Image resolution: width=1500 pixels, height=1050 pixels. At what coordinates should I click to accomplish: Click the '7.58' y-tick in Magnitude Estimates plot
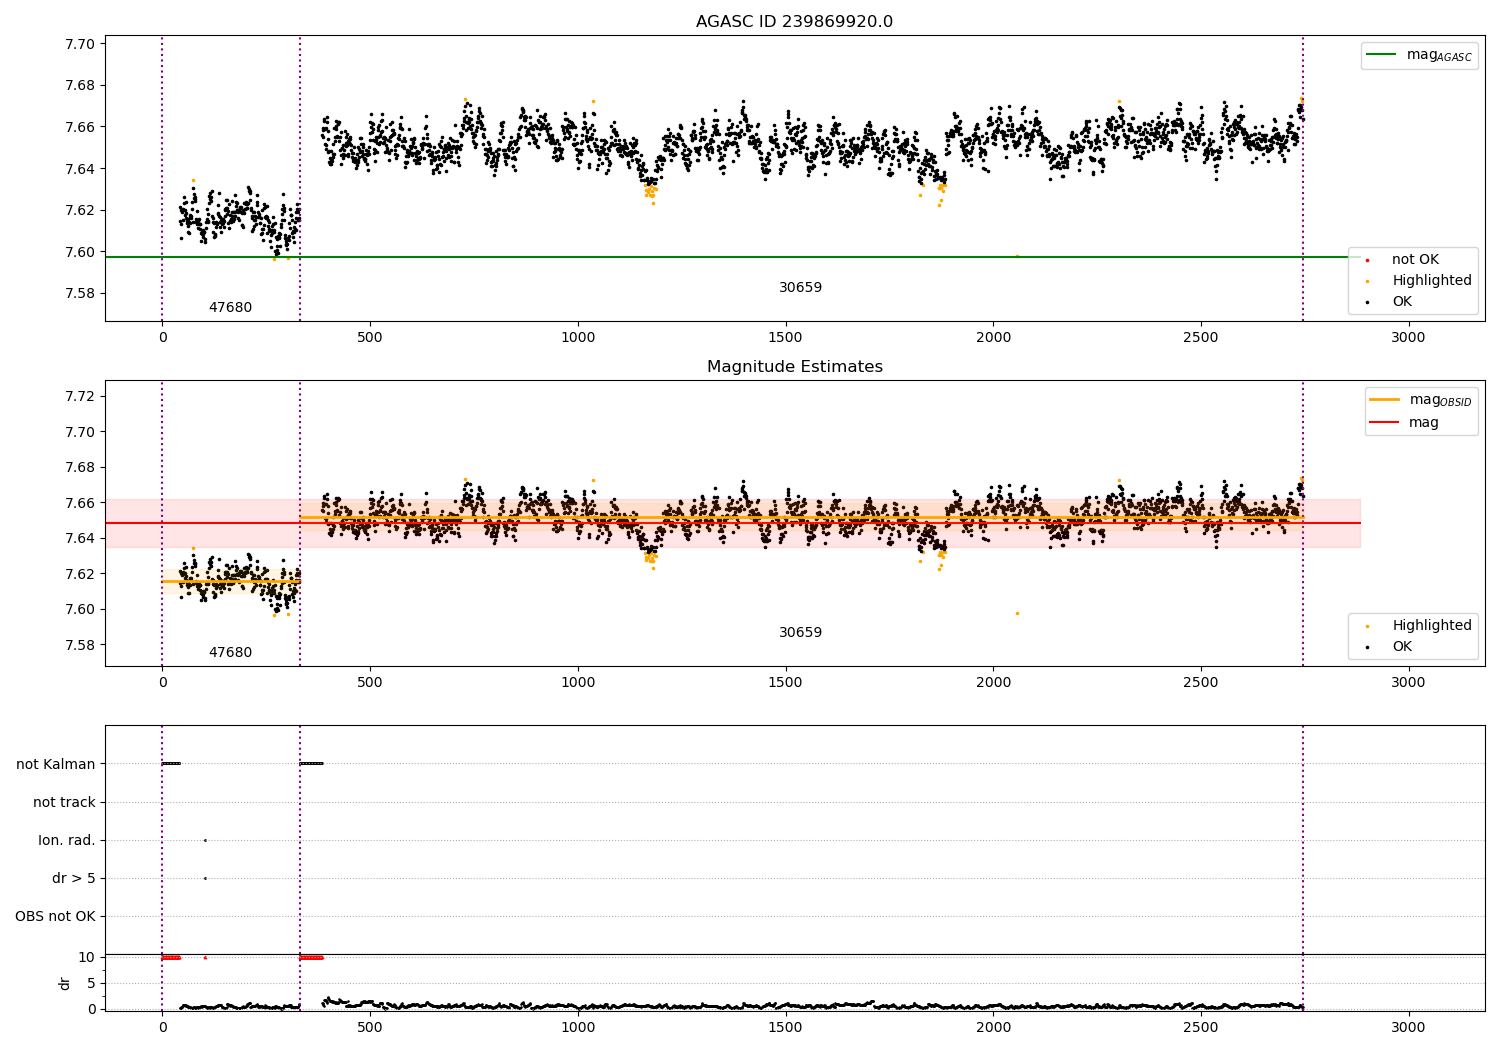pos(80,645)
